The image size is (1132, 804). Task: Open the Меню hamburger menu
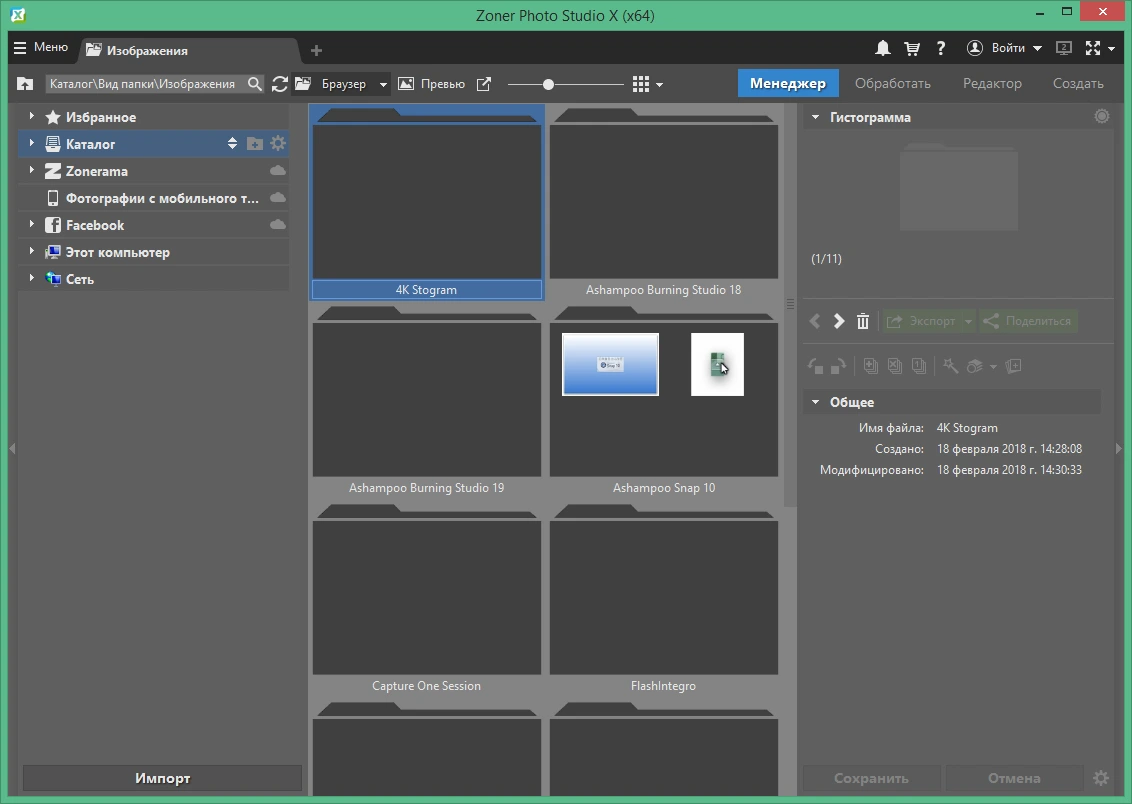[41, 48]
